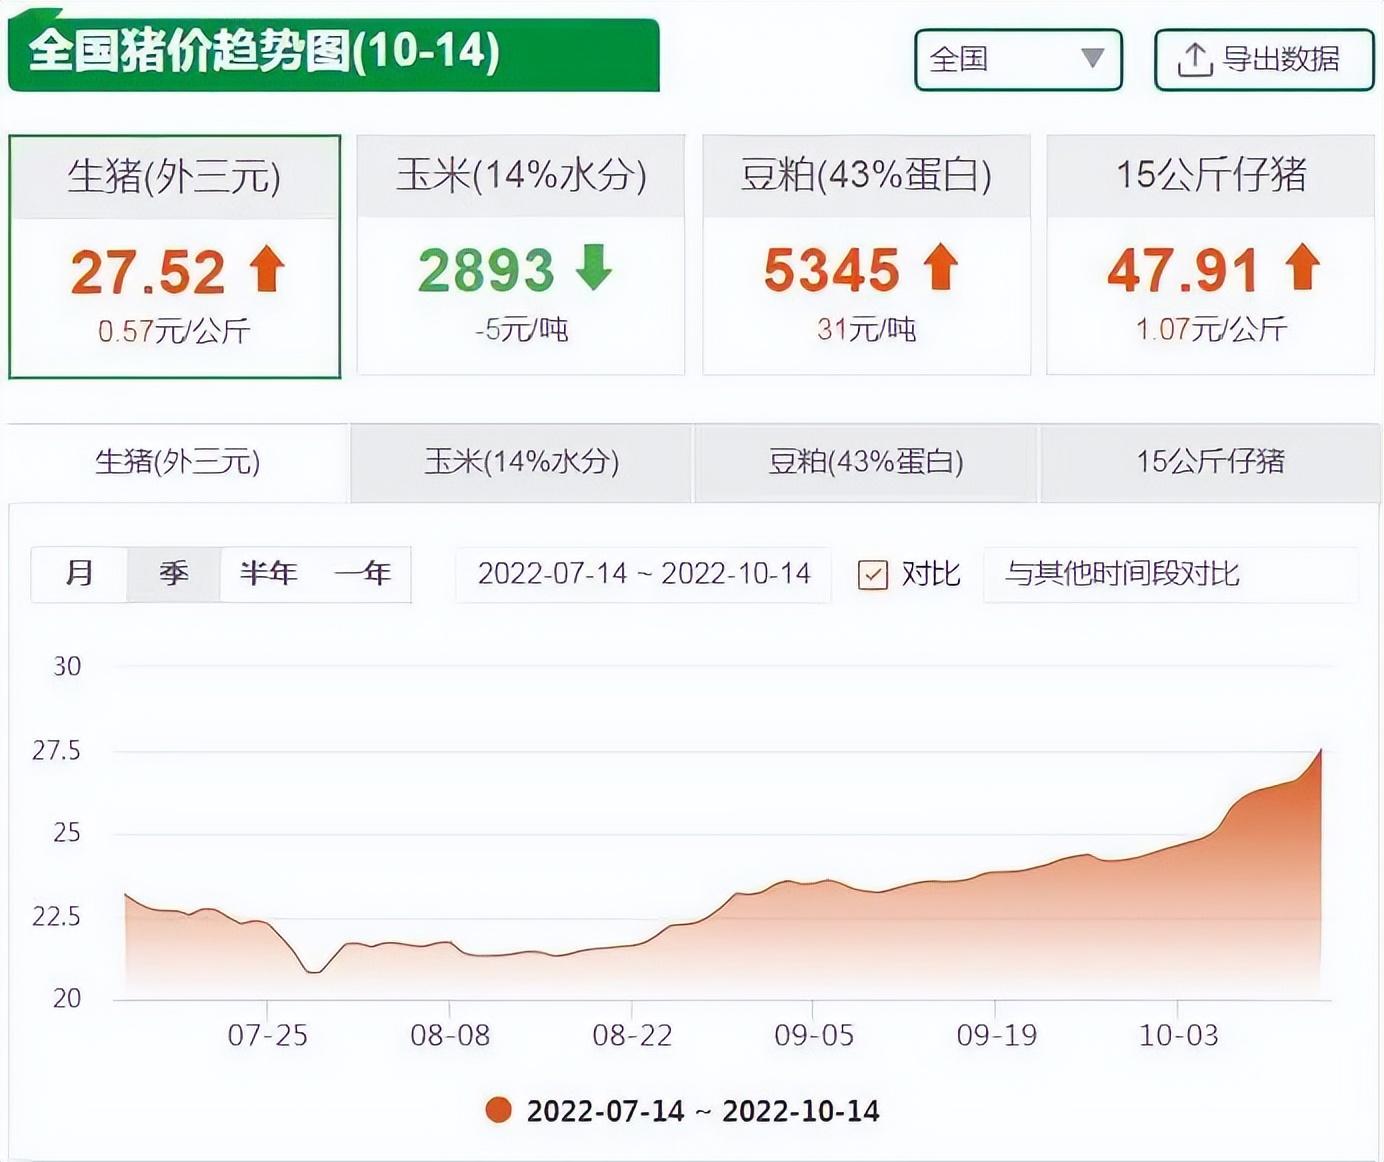The image size is (1384, 1162).
Task: Click the 导出数据 export button
Action: pos(1264,60)
